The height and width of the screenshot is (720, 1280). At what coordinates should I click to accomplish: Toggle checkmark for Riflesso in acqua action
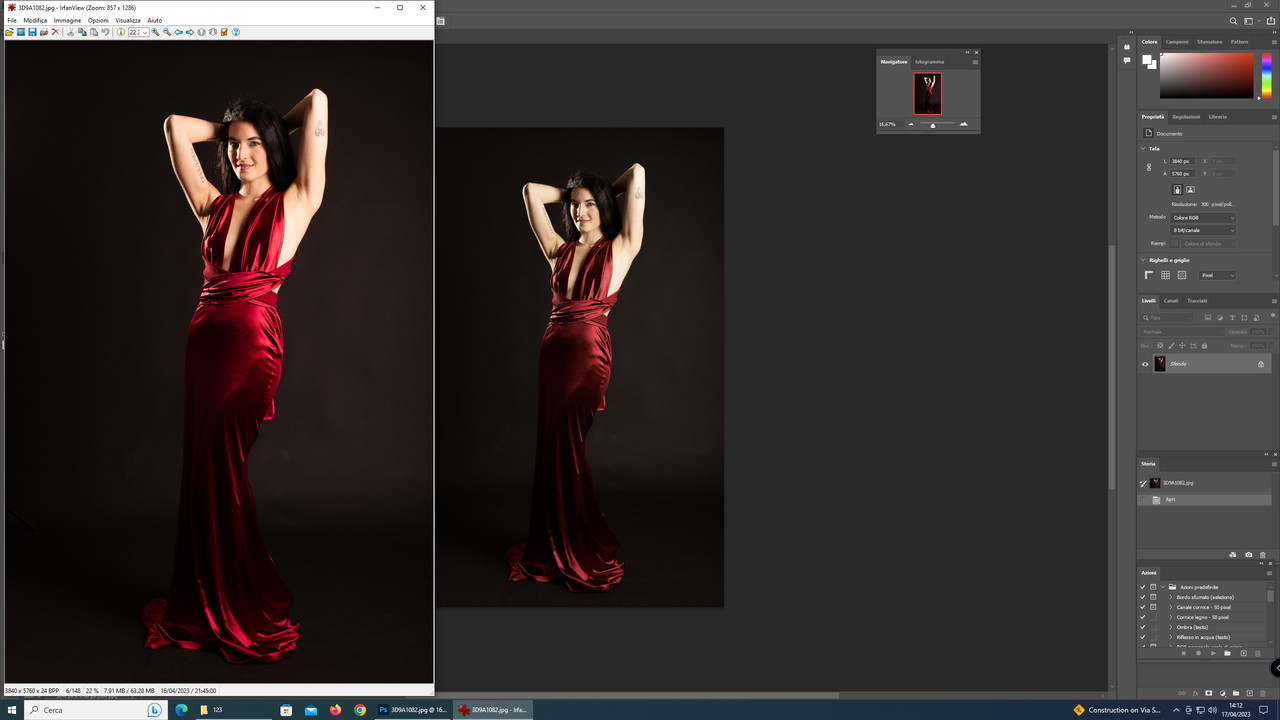click(1143, 637)
